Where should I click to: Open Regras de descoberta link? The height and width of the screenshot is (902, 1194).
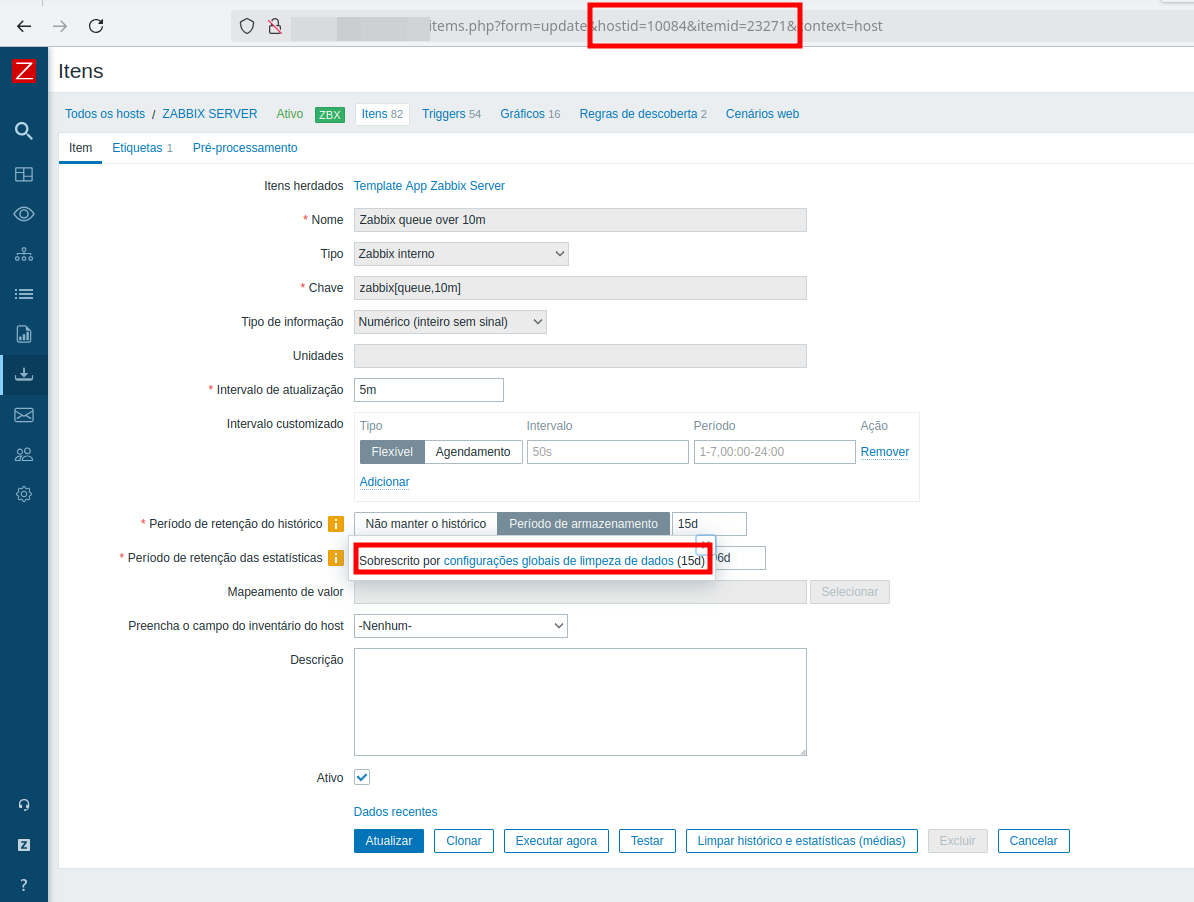643,113
